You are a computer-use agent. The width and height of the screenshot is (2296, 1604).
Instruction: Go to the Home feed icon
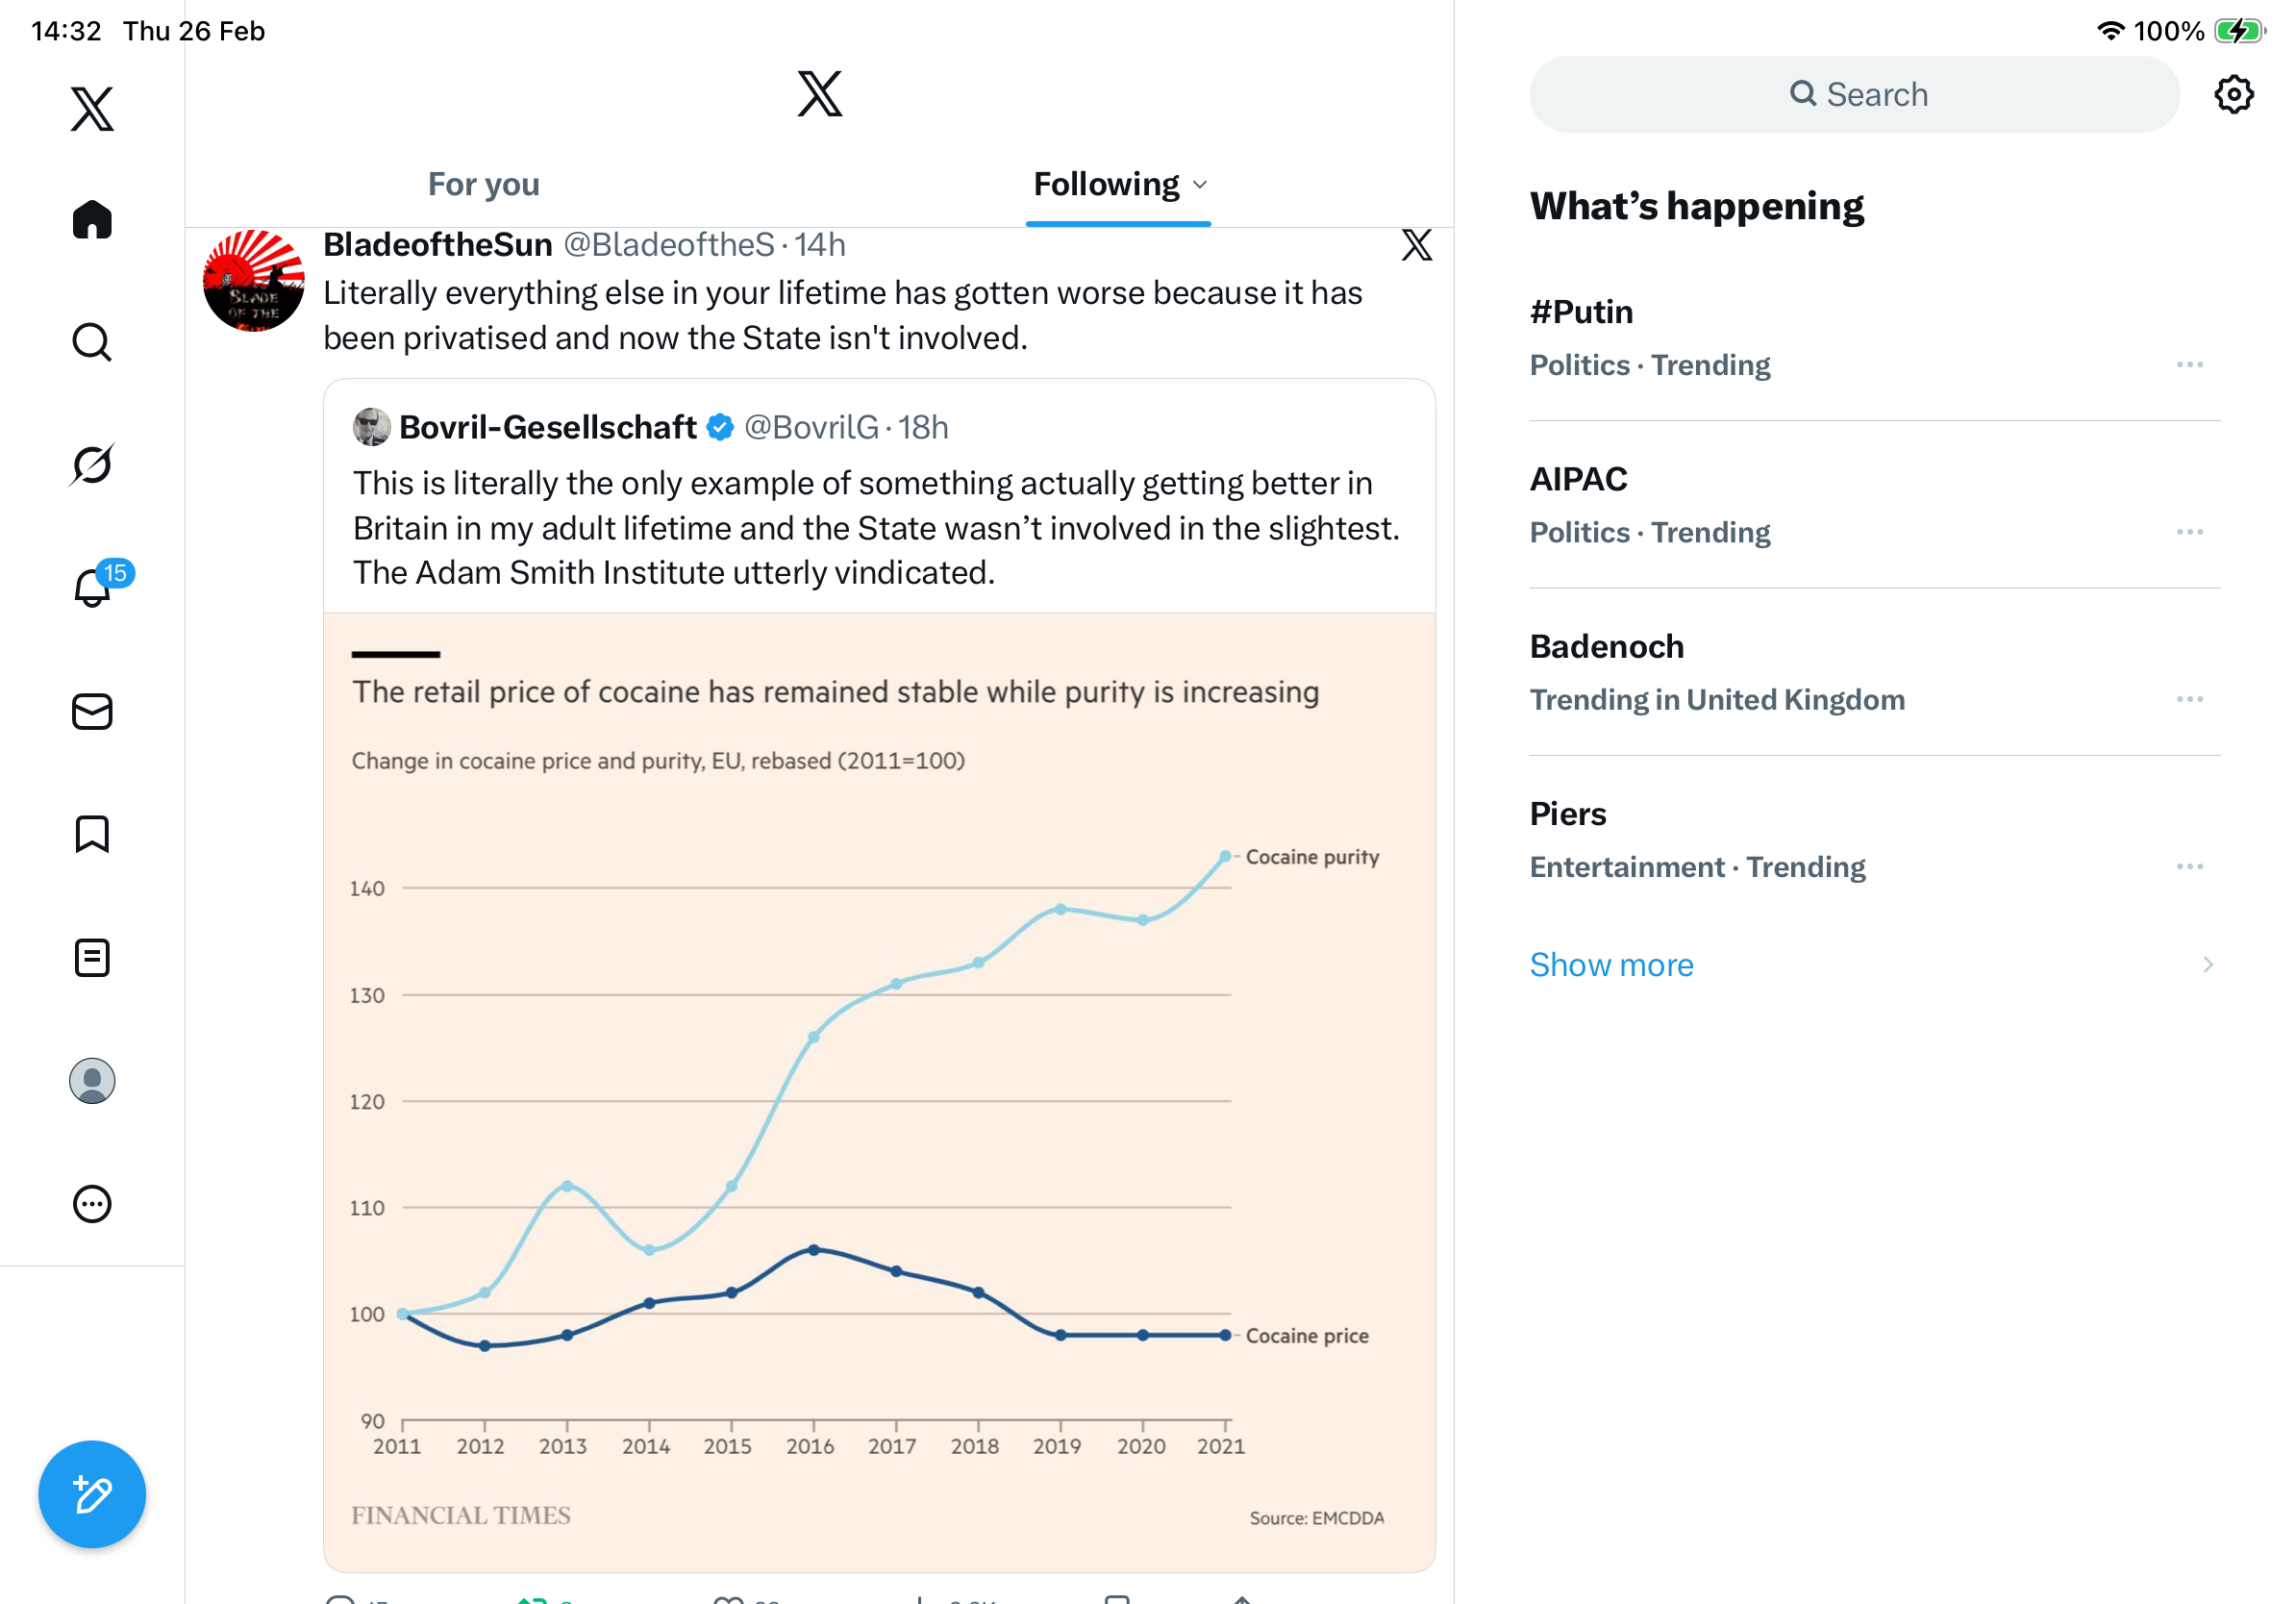92,219
